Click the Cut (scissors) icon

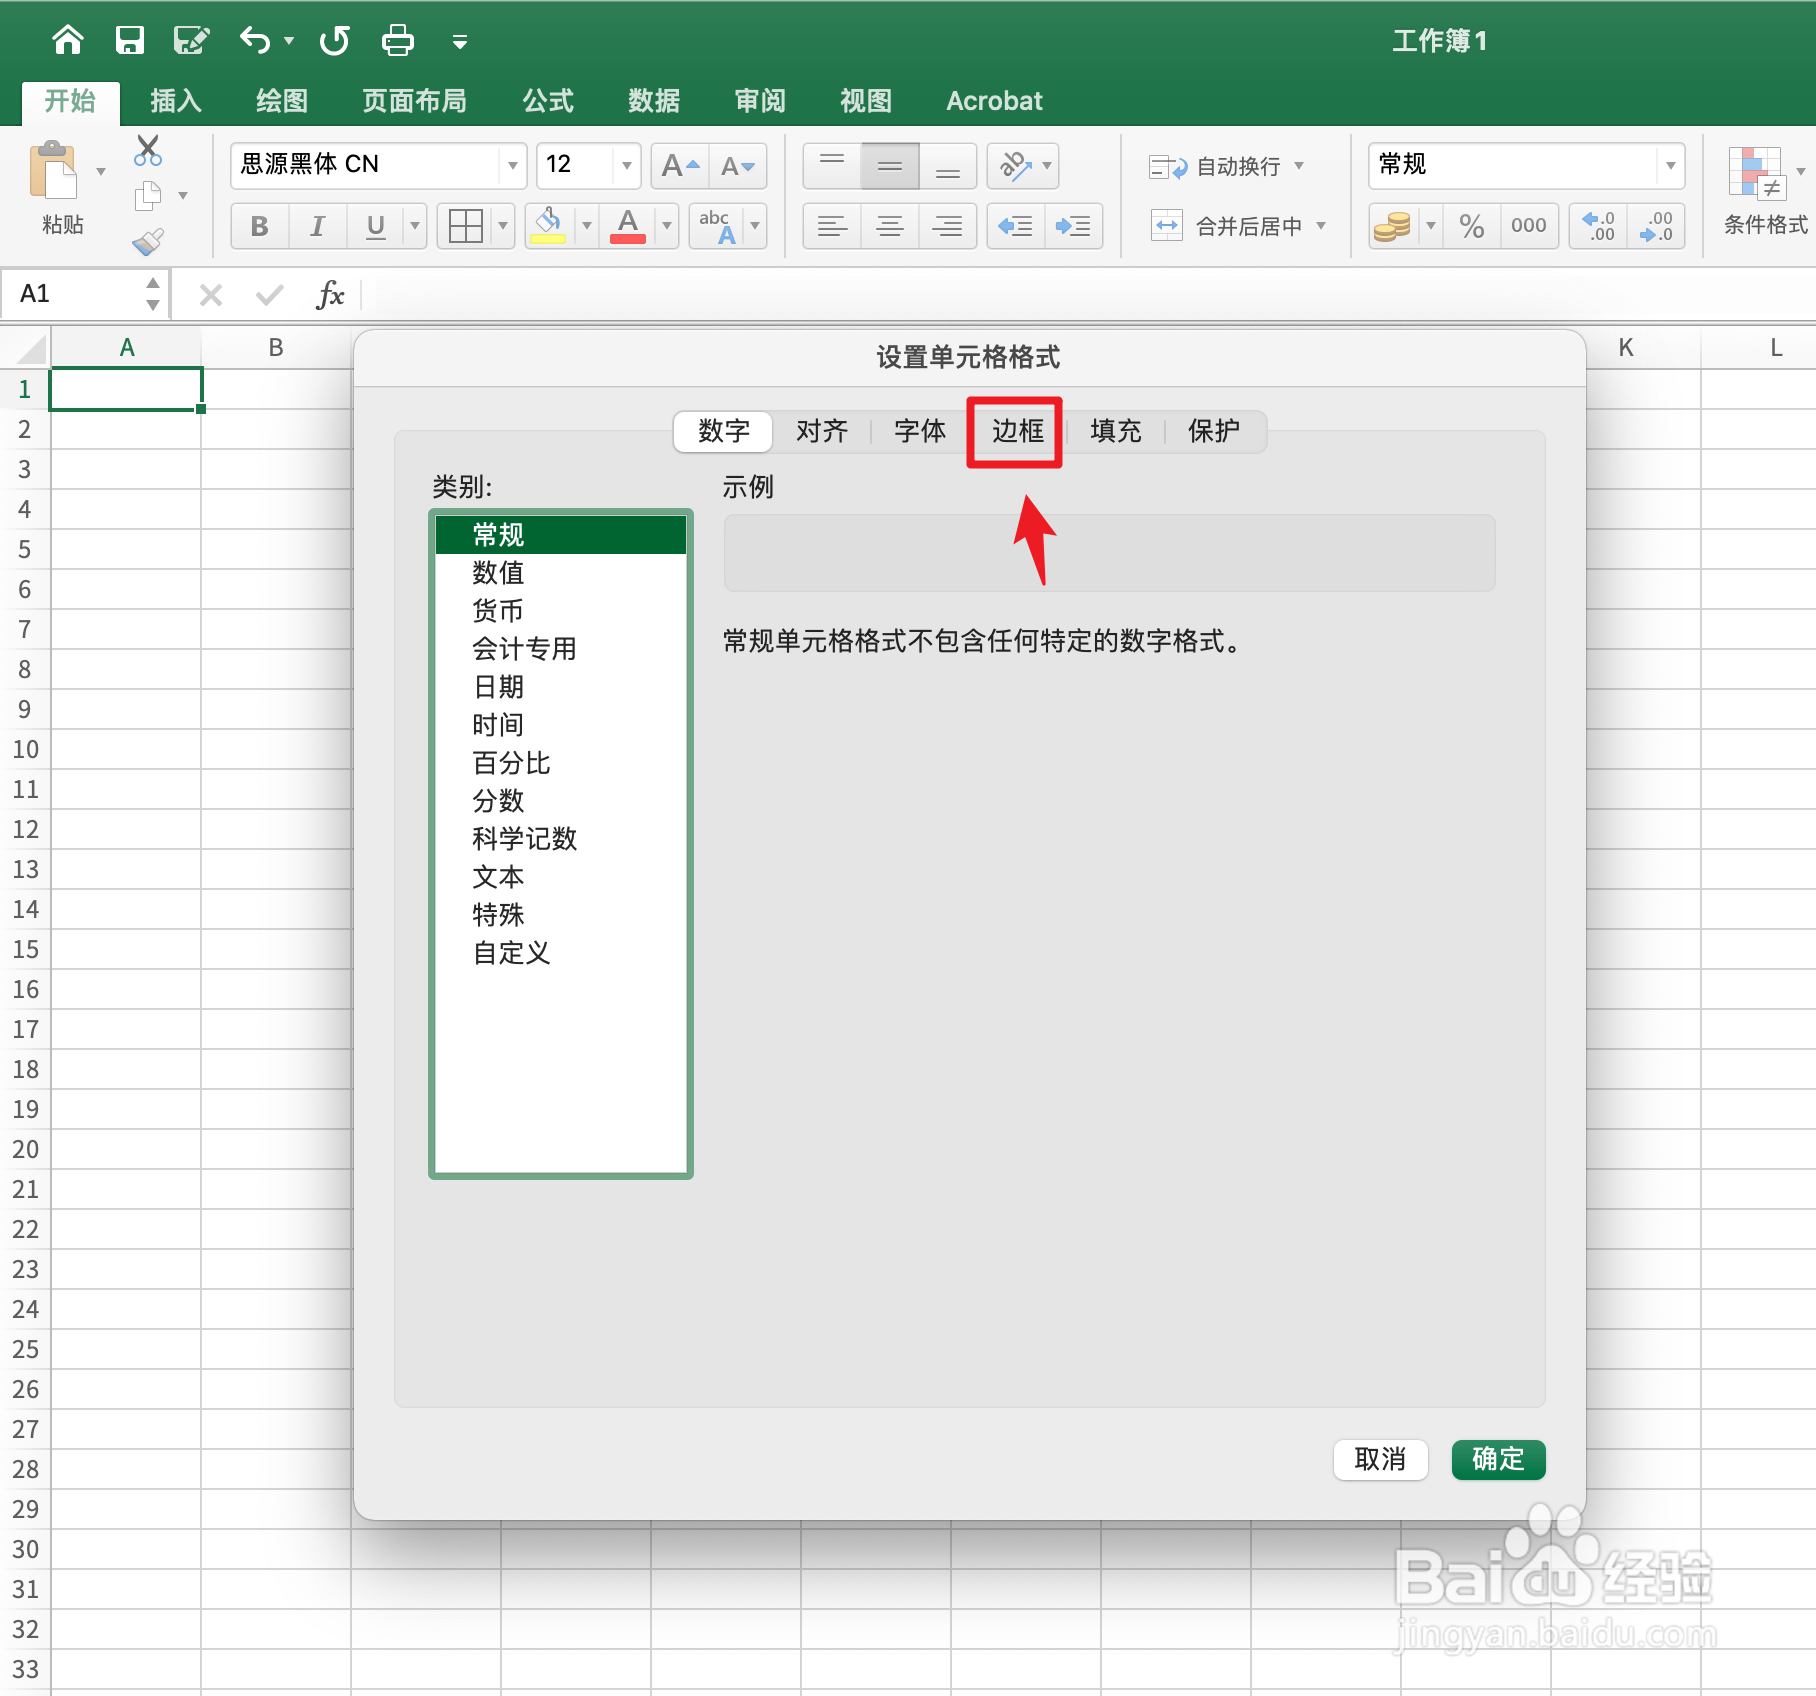[x=148, y=150]
